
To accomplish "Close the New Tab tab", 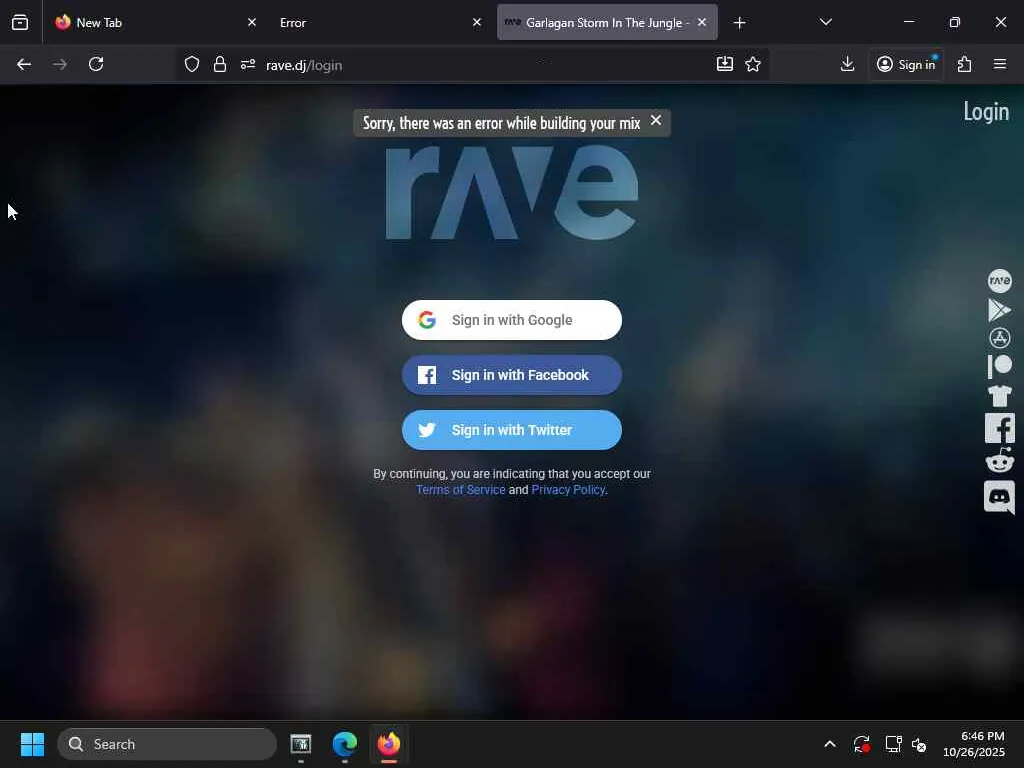I will click(252, 22).
